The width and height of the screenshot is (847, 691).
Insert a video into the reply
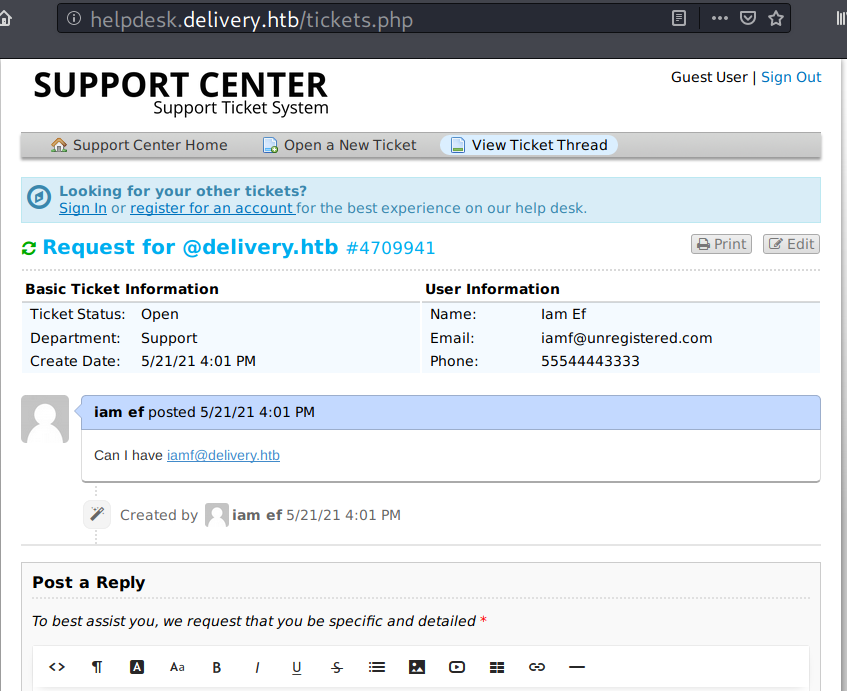(457, 667)
